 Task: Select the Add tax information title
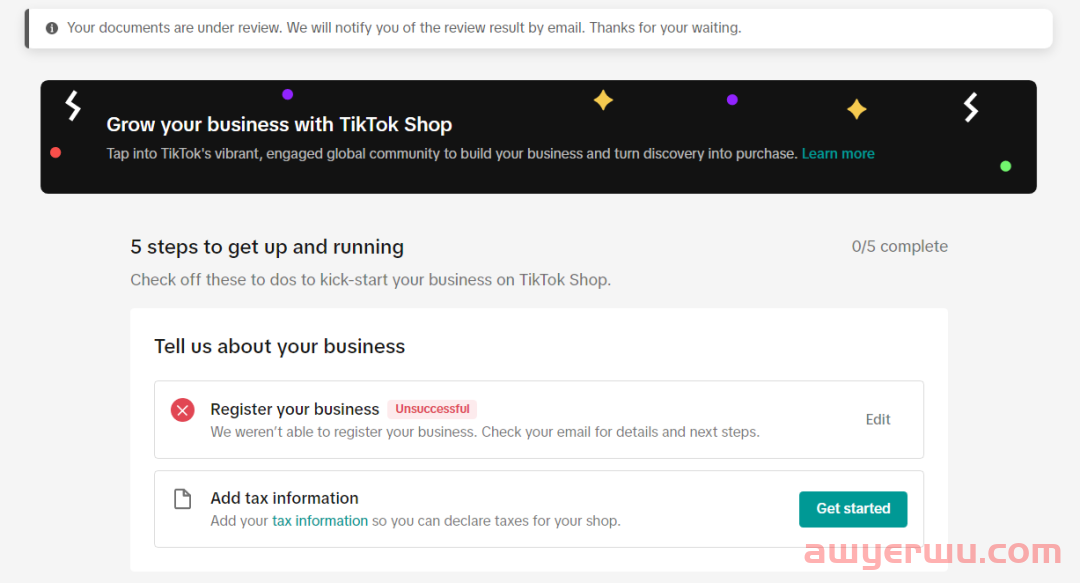[284, 498]
